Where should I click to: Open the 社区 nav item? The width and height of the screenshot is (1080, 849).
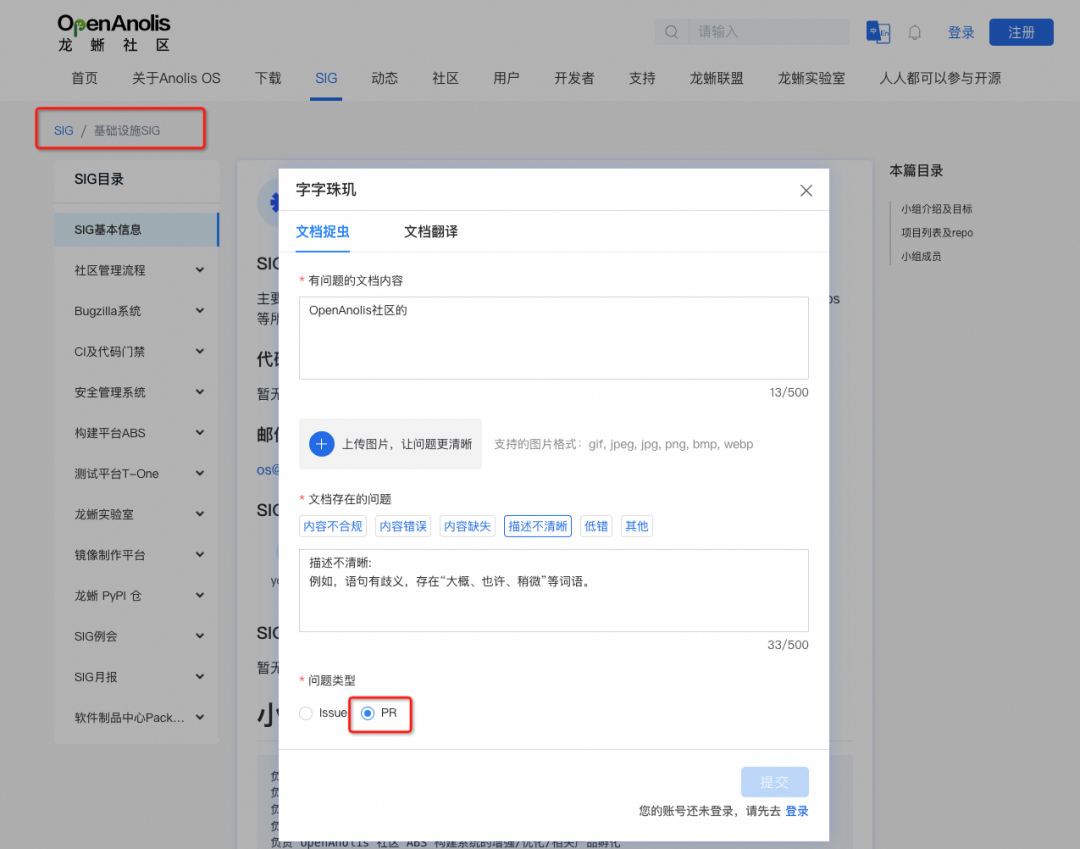coord(446,78)
